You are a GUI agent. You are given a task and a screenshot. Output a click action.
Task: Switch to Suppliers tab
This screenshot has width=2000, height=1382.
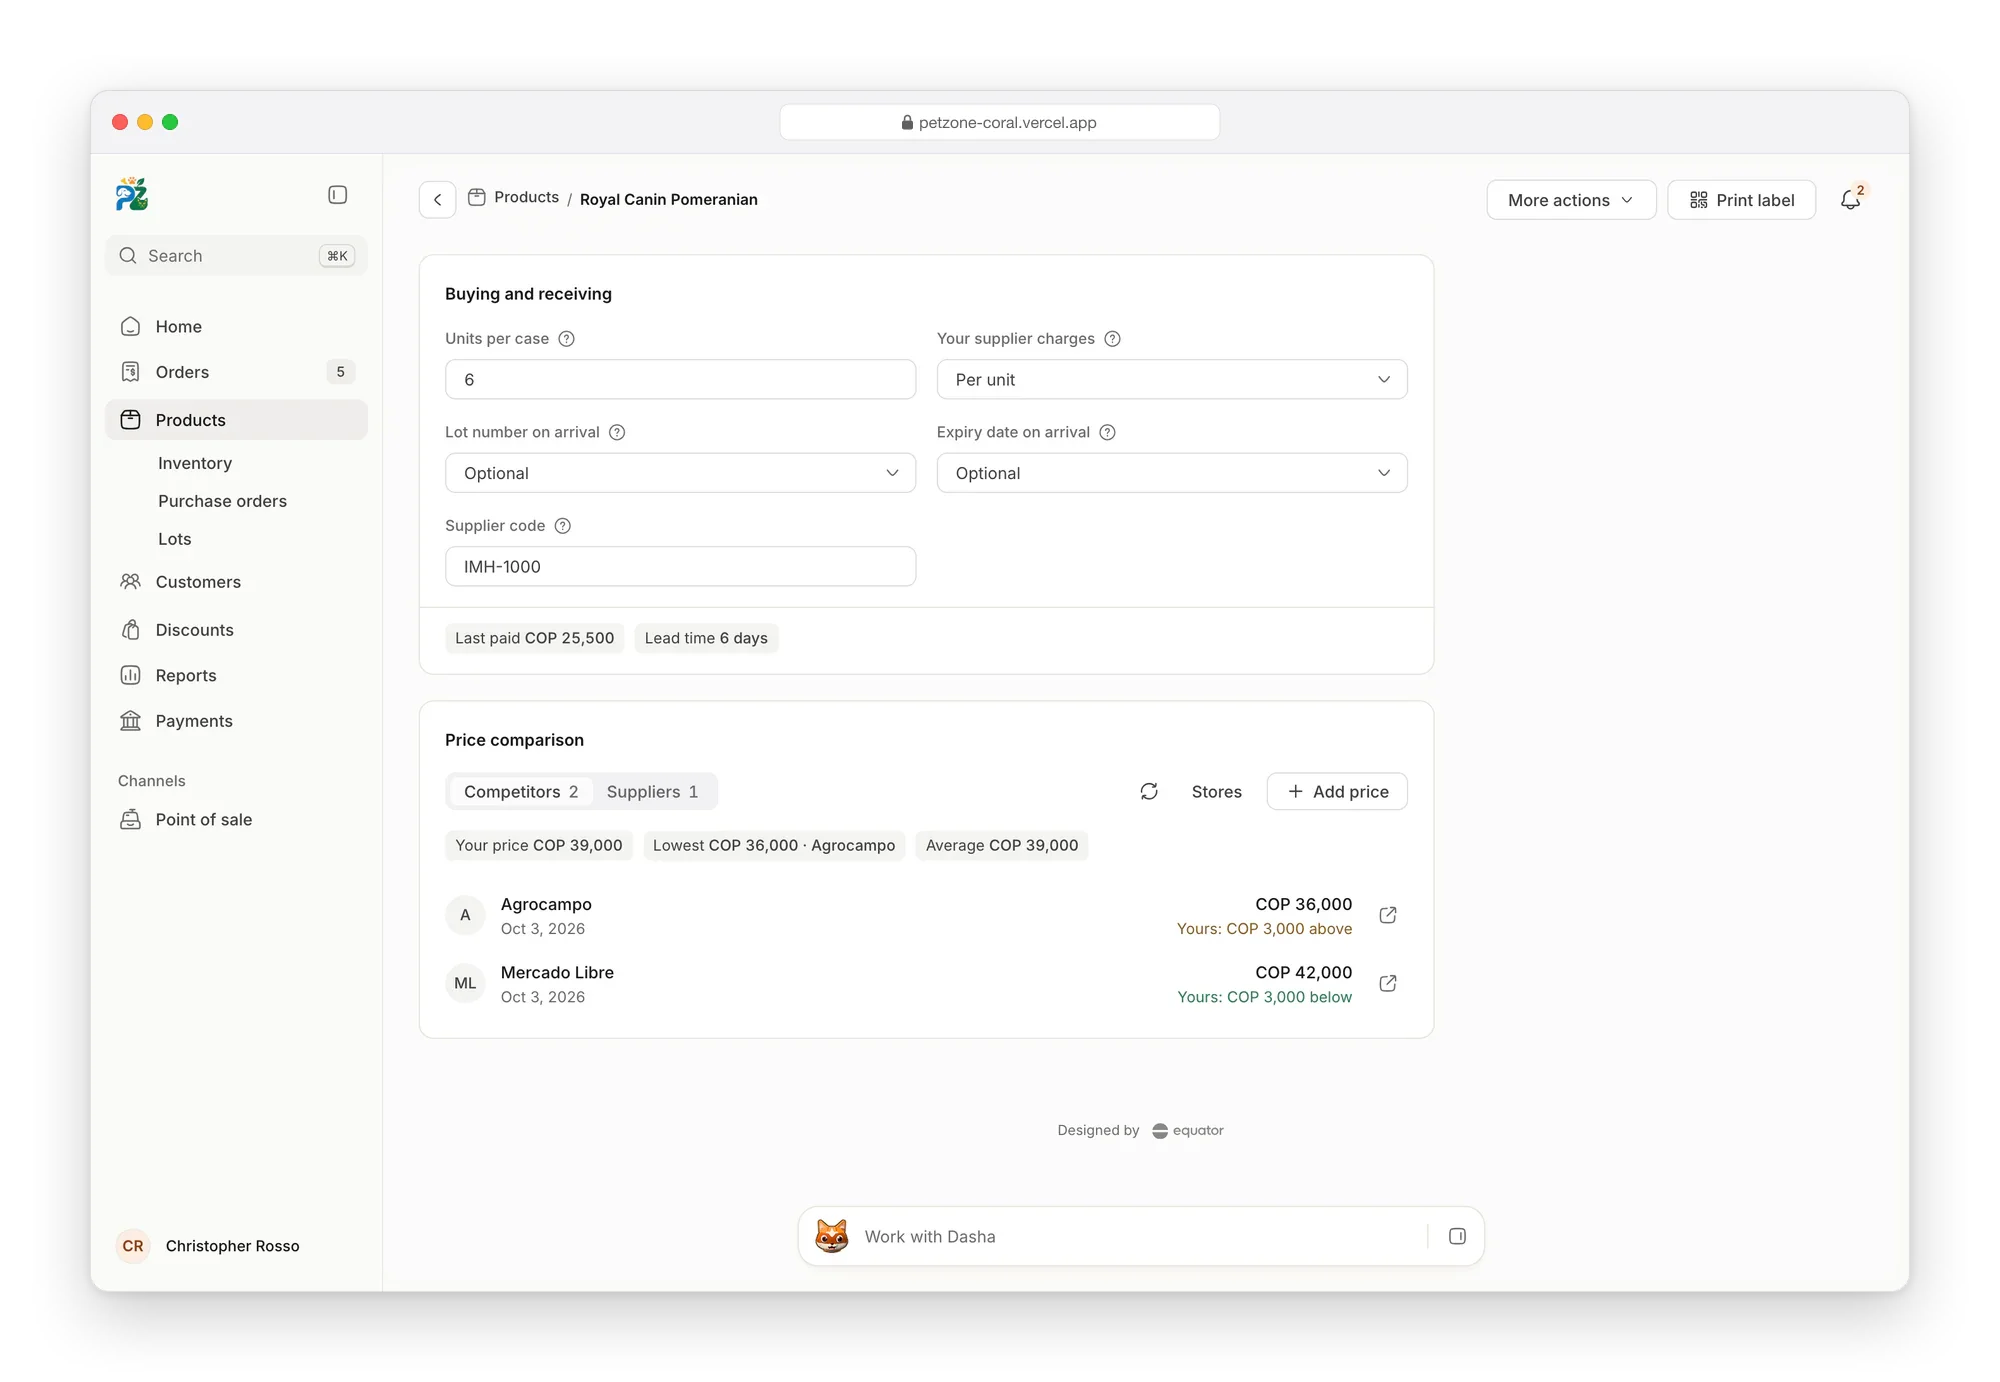pos(652,792)
